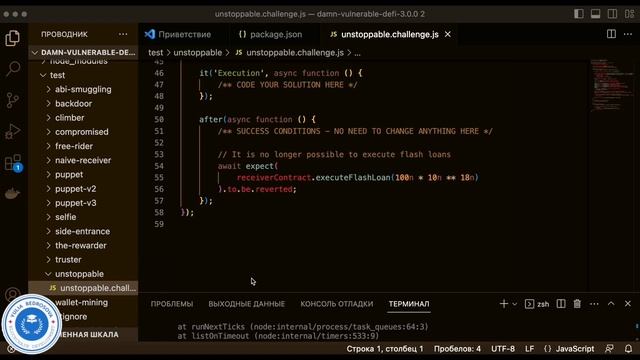Close the unstoppable.challenge.js tab
Screen dimensions: 640x360
pyautogui.click(x=448, y=34)
